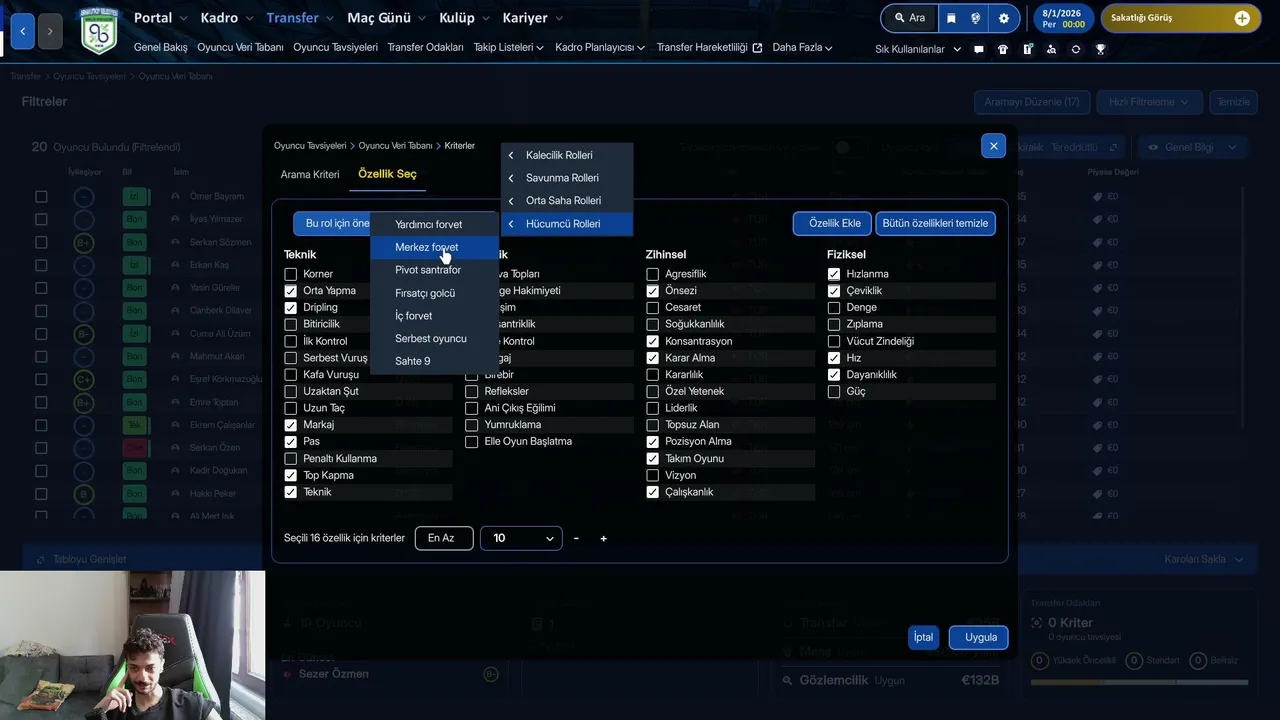
Task: Select the Özellik Seç tab
Action: (387, 175)
